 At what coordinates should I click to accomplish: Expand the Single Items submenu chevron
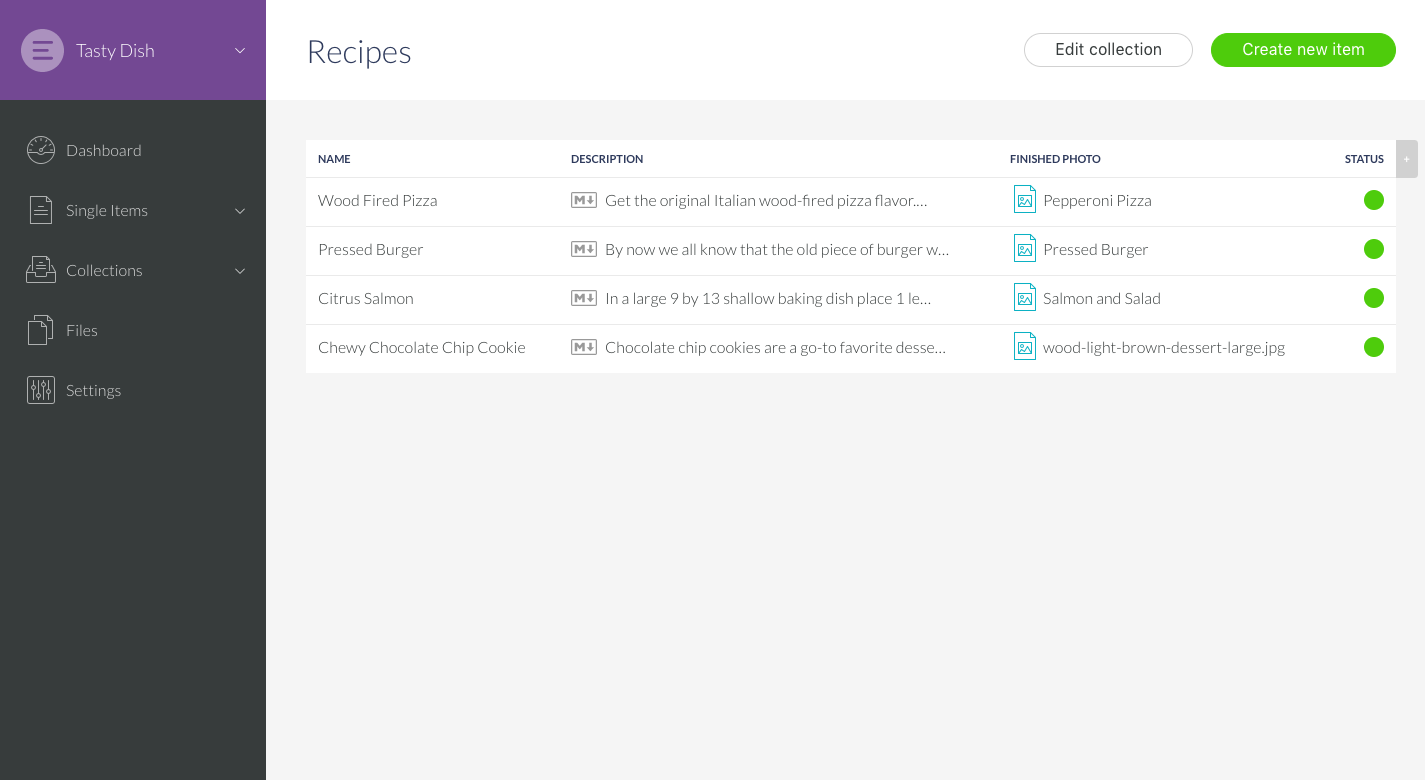point(240,211)
